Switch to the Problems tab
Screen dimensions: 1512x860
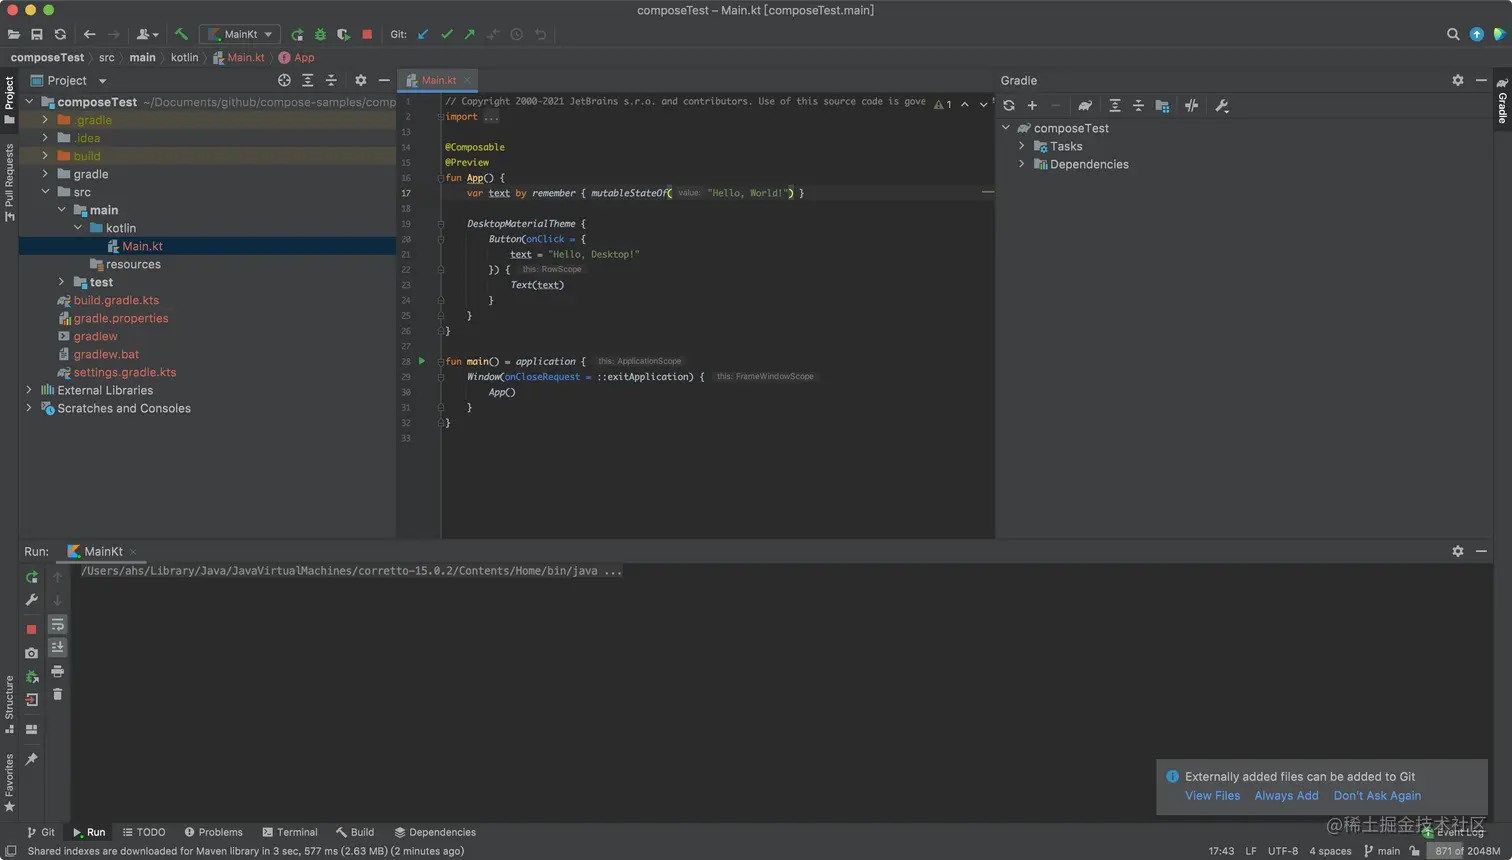click(x=214, y=832)
